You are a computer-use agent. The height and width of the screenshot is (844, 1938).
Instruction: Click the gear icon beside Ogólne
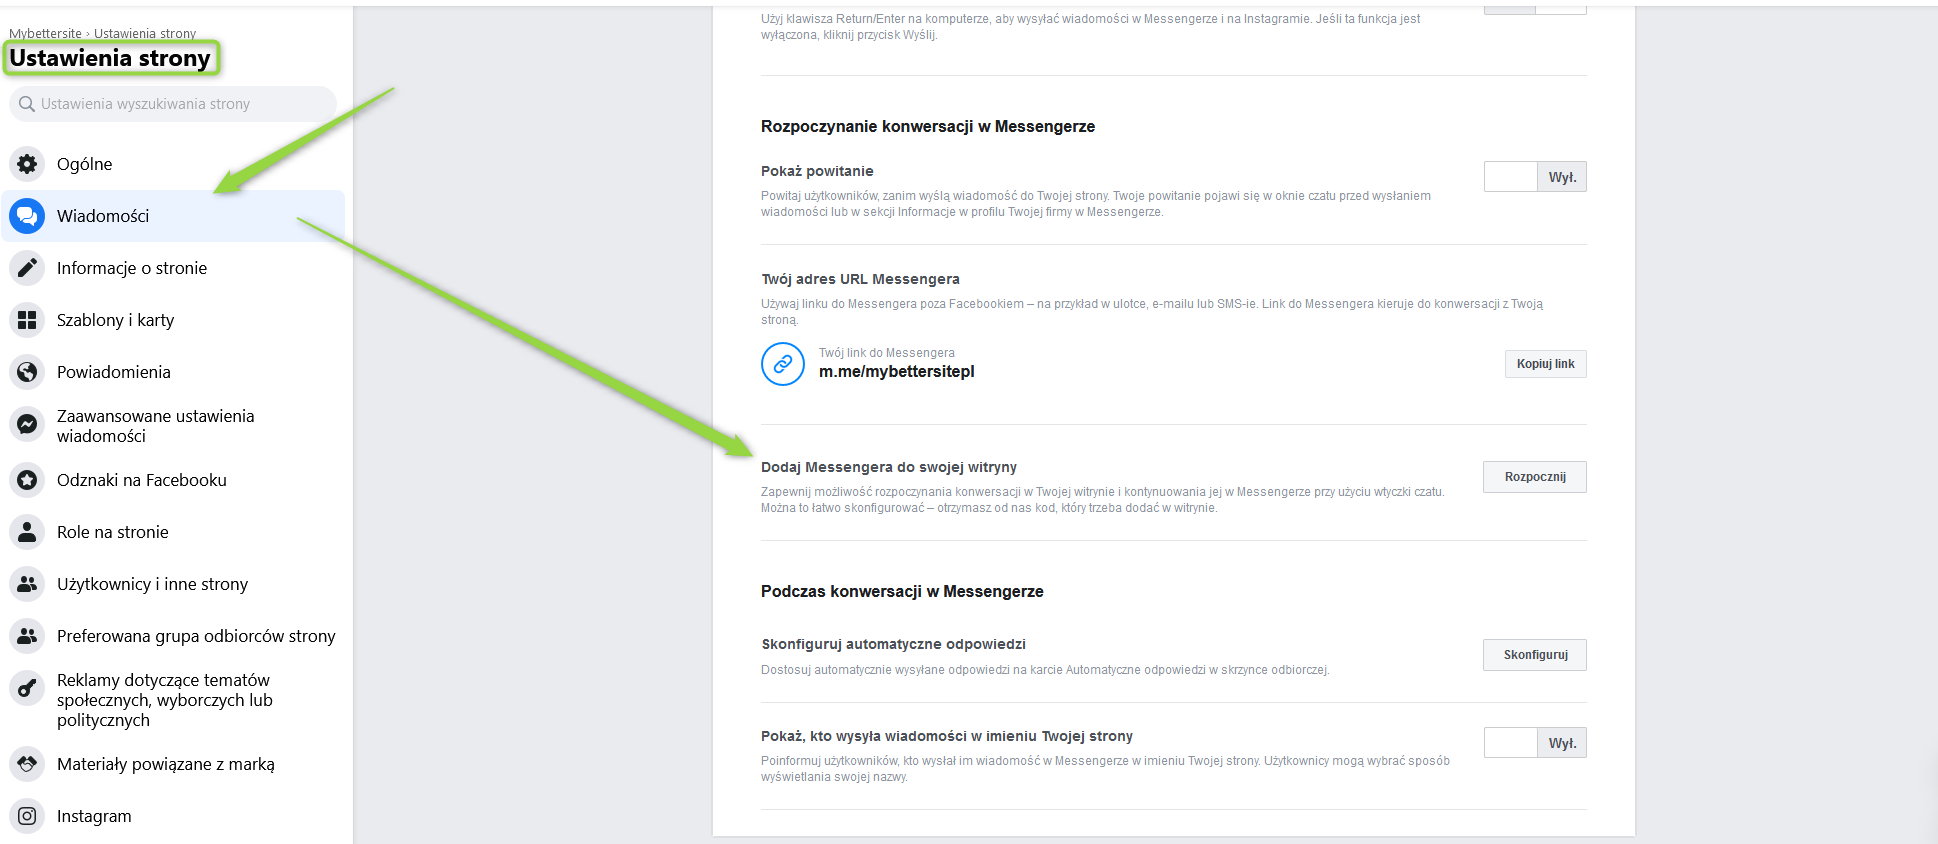tap(27, 164)
